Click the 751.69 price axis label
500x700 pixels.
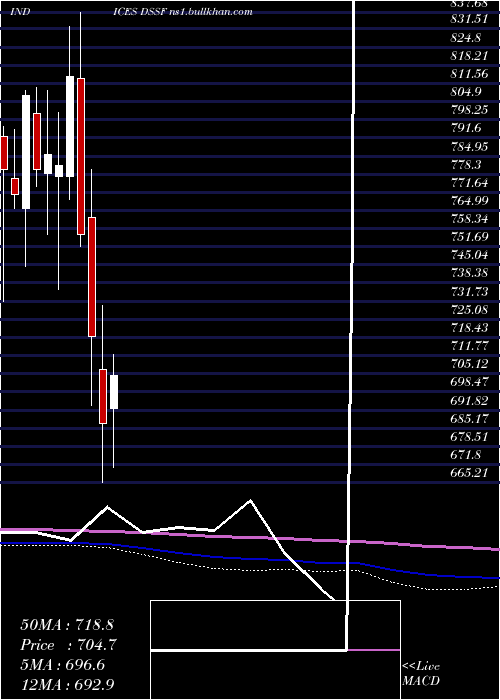click(x=470, y=236)
